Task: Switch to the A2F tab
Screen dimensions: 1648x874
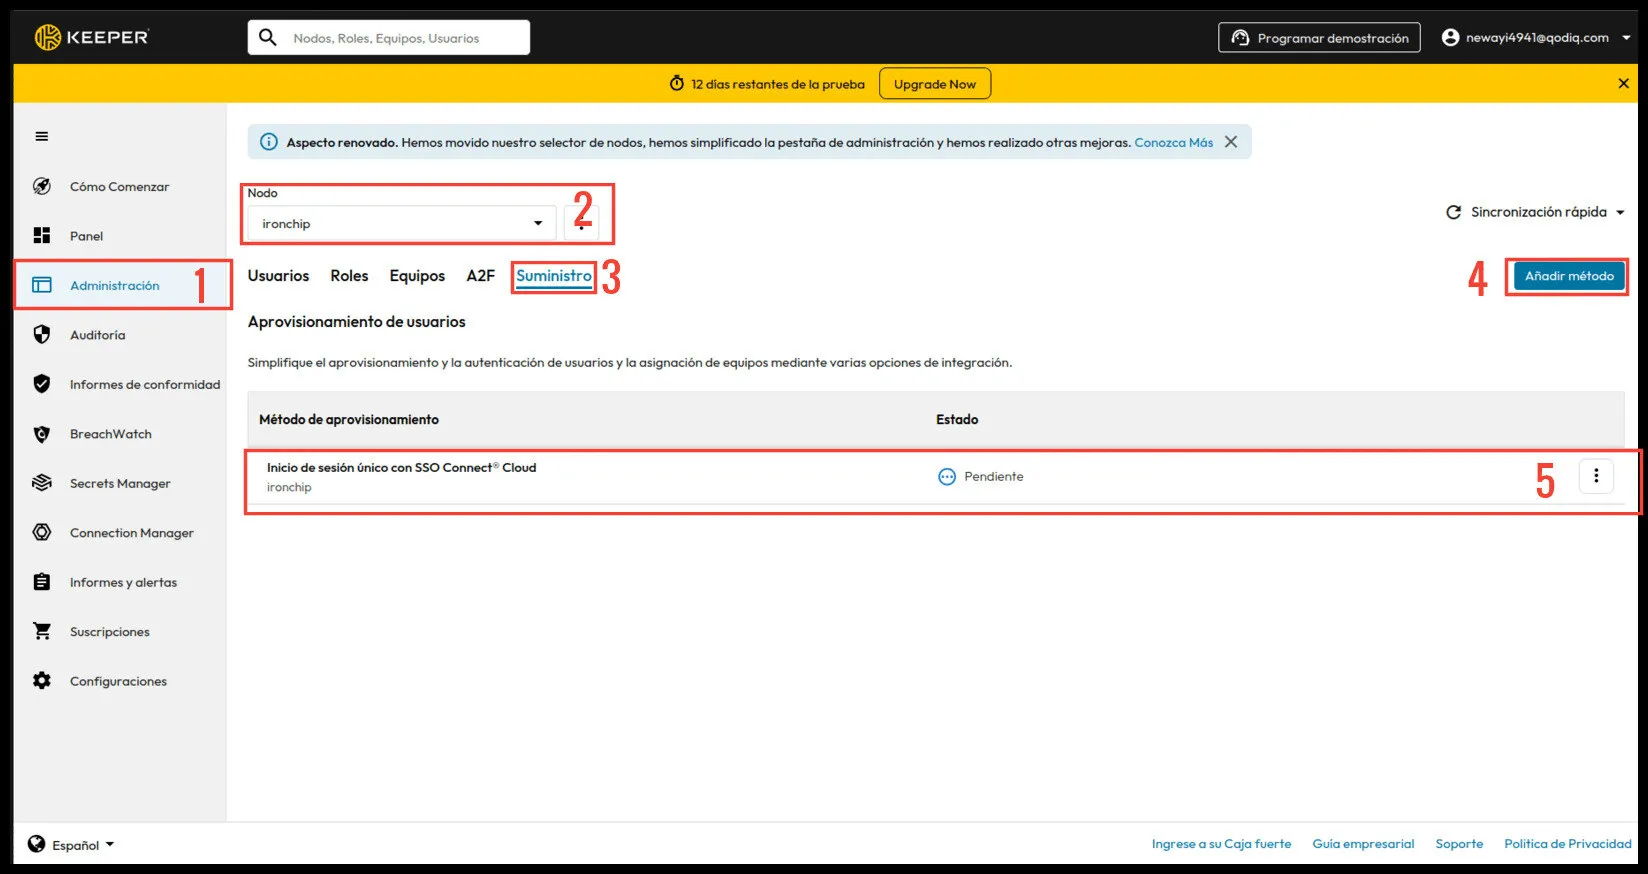Action: [480, 276]
